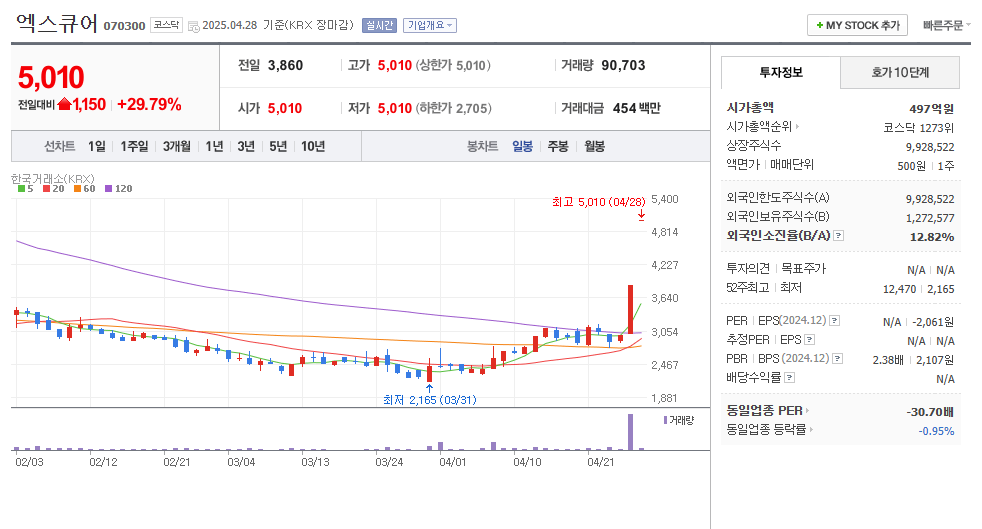Click the orange 60-day moving average swatch
The image size is (982, 529).
coord(77,188)
